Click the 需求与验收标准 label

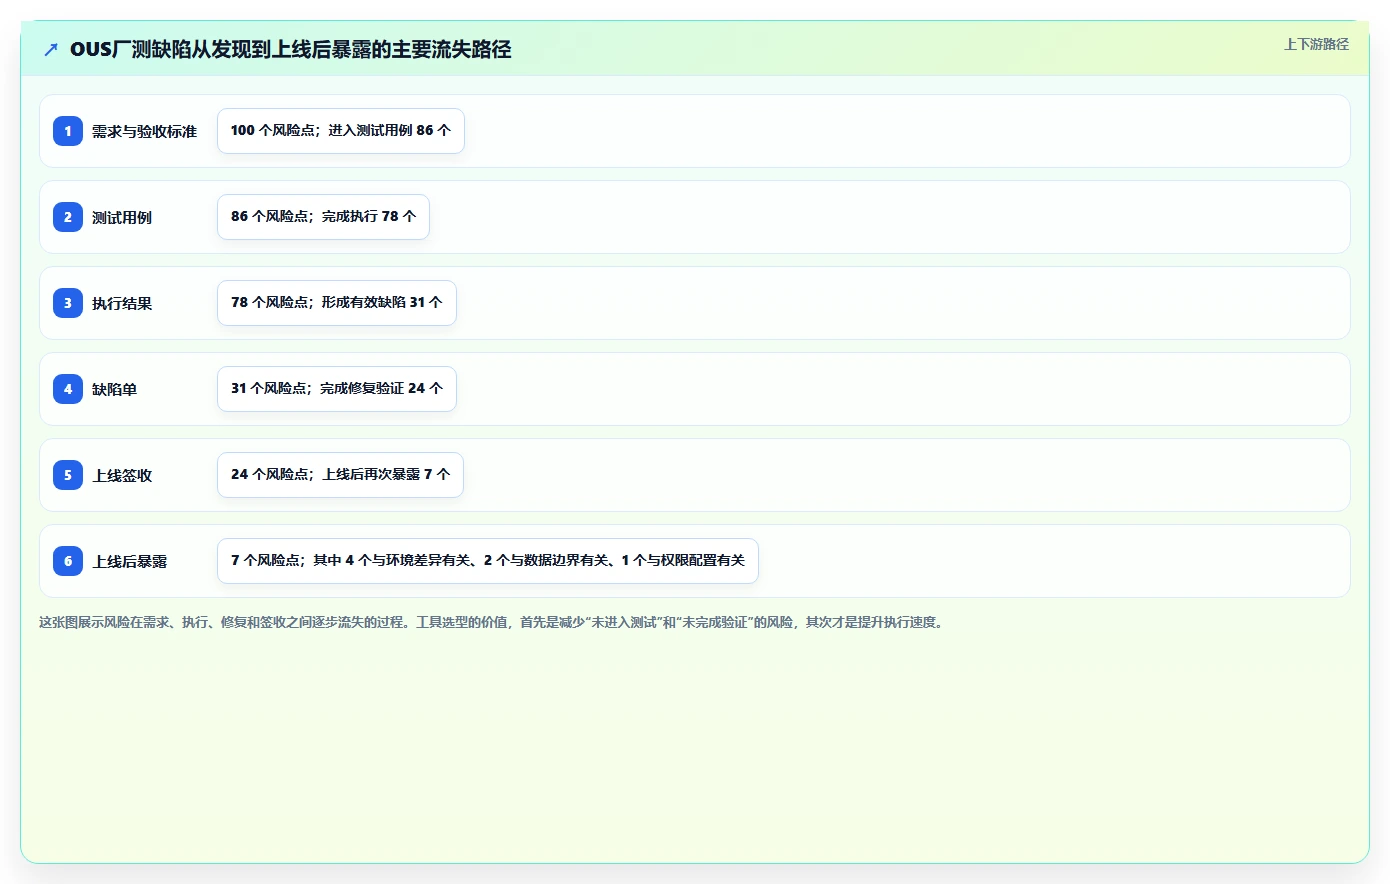click(144, 131)
